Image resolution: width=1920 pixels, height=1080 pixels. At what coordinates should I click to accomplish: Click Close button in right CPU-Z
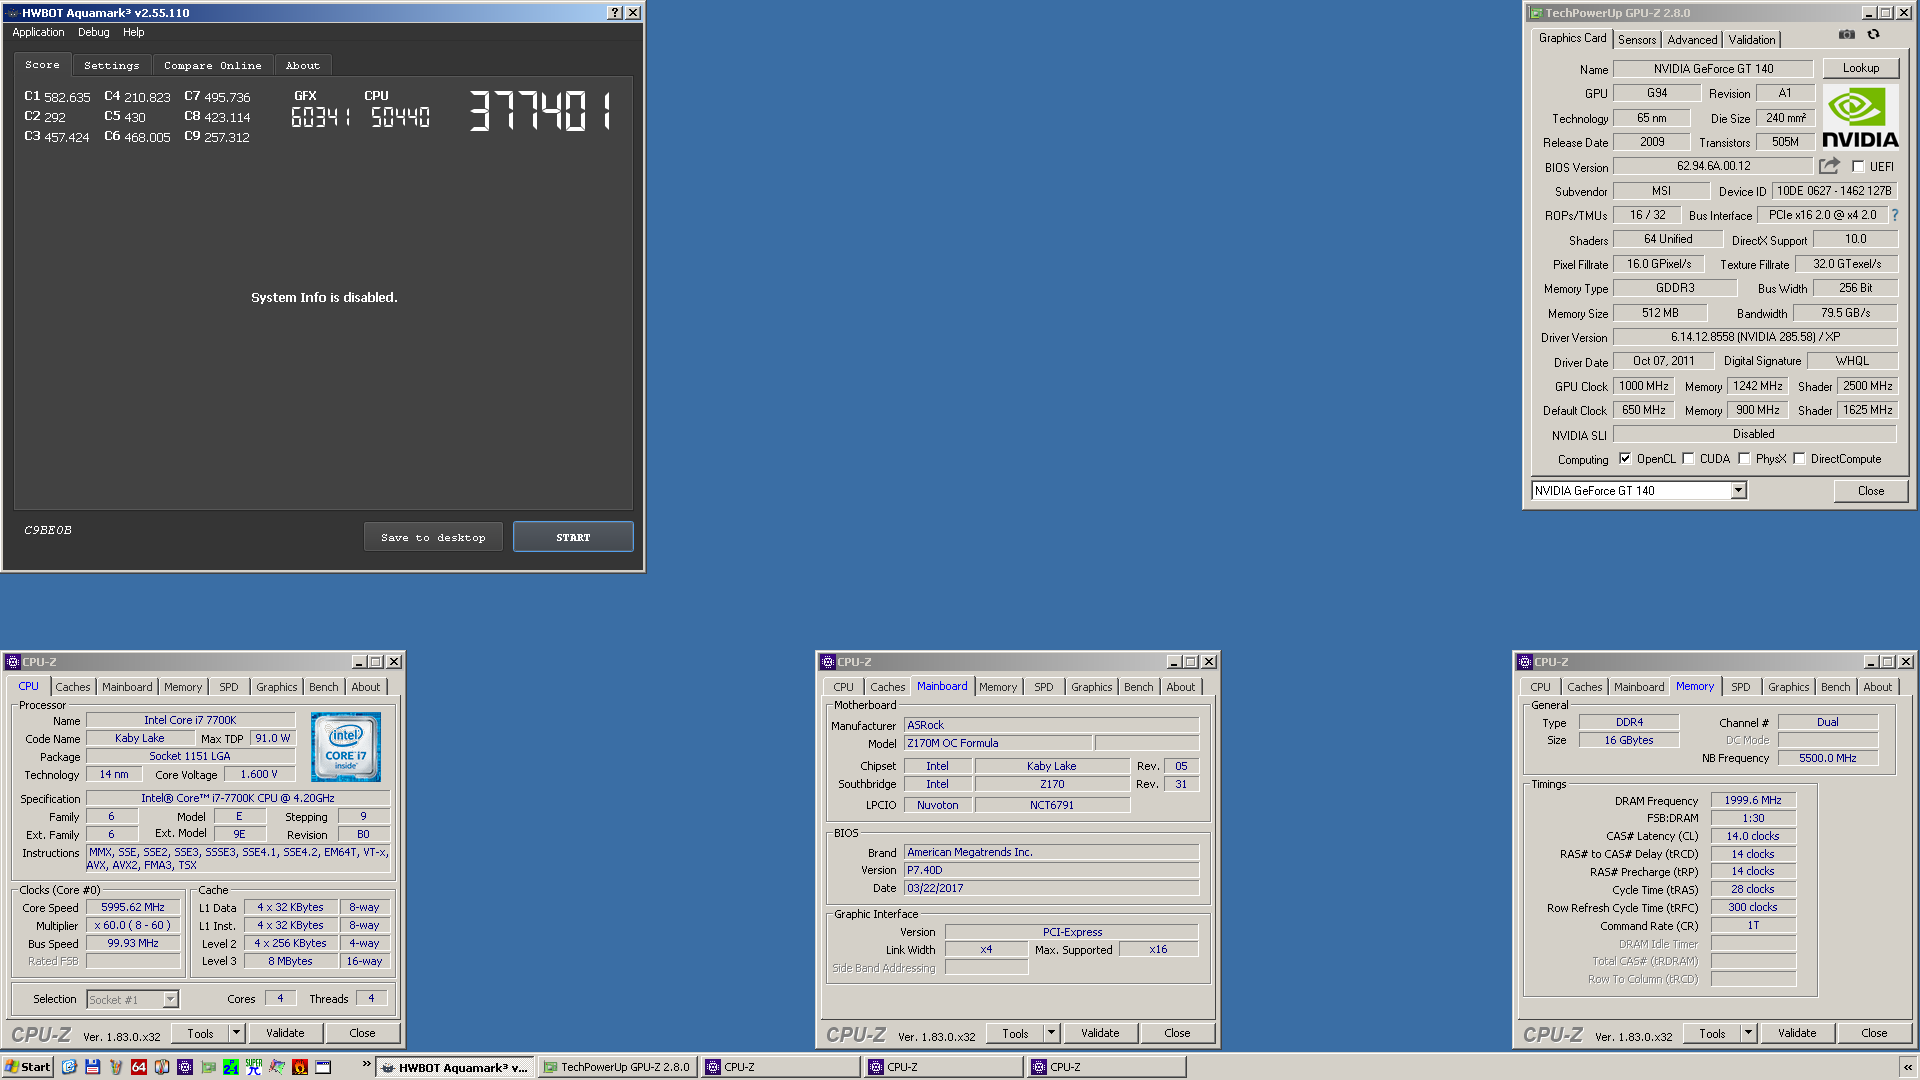click(1874, 1033)
